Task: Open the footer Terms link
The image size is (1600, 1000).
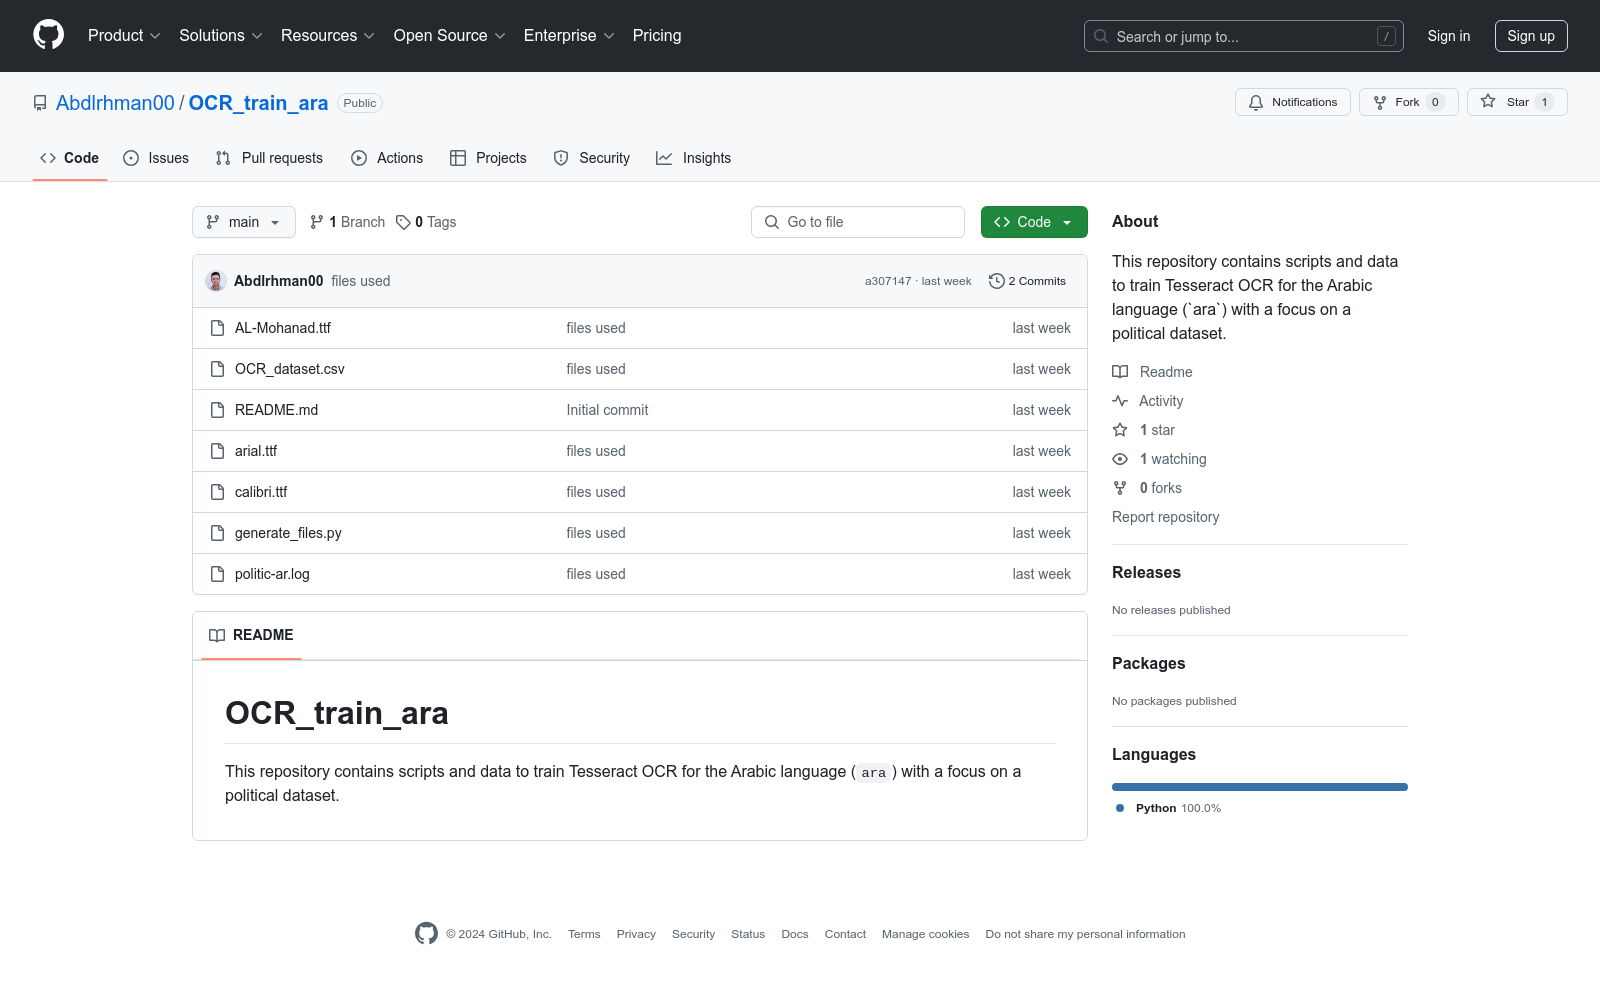Action: pyautogui.click(x=584, y=934)
